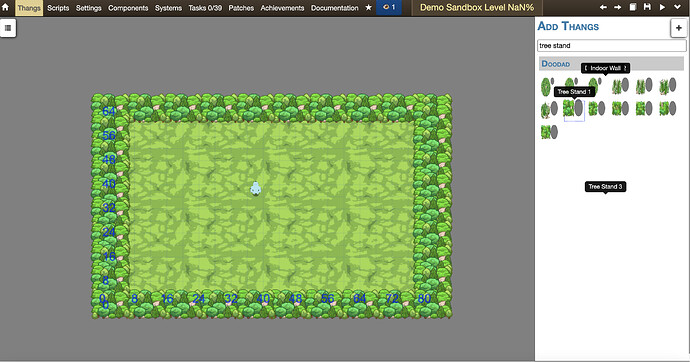Play the level with triangle icon

[662, 7]
